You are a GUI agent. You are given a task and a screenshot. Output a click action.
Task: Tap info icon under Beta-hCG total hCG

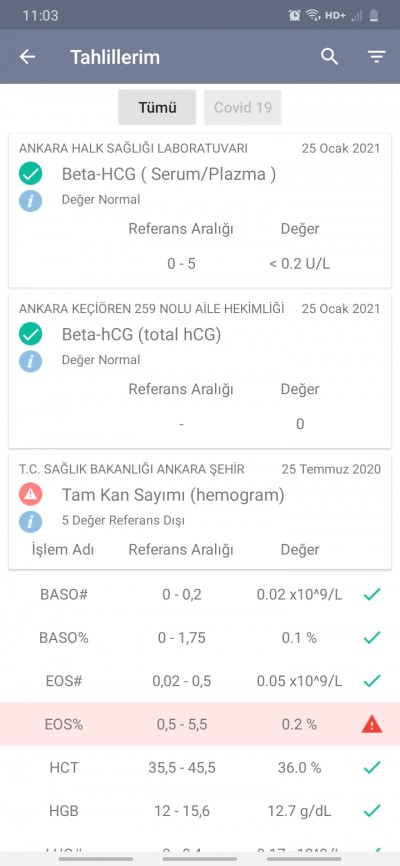pyautogui.click(x=30, y=361)
